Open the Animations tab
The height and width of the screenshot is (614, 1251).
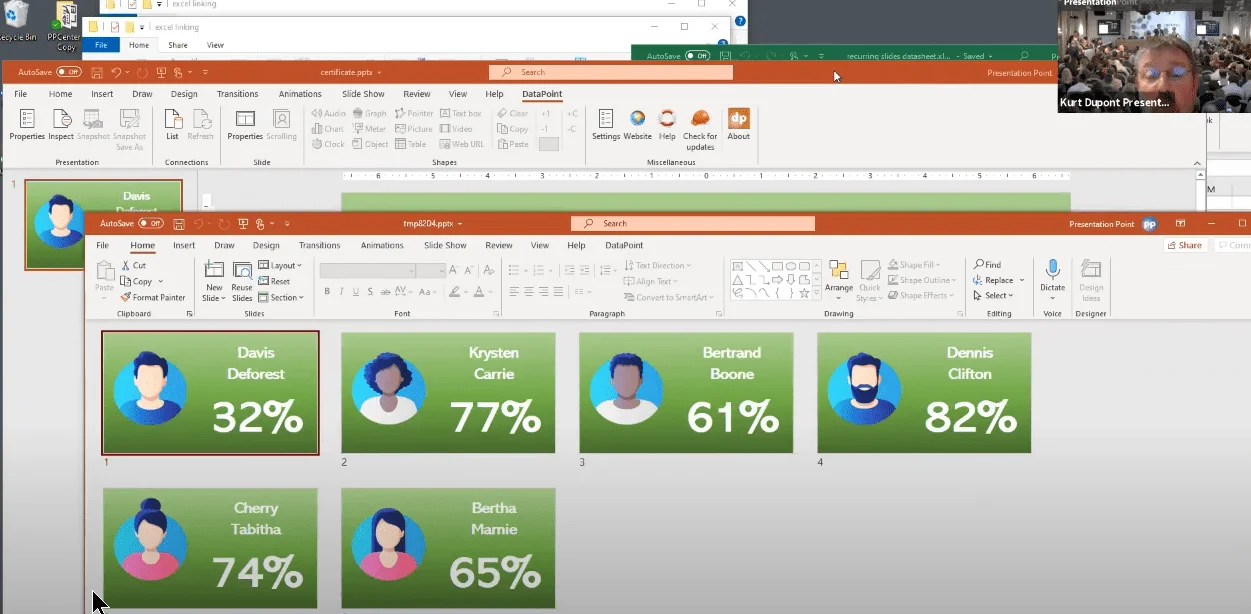pos(382,245)
